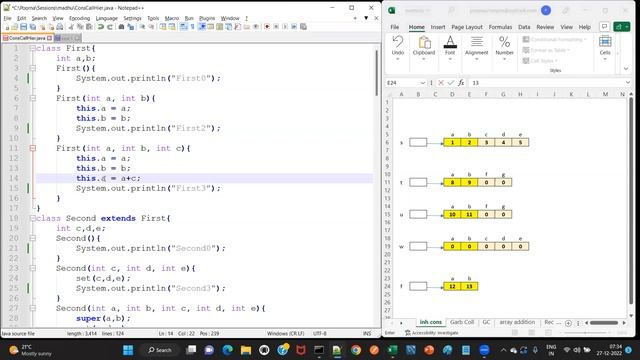The width and height of the screenshot is (640, 360).
Task: Open Notepad++ Macro menu
Action: point(172,18)
